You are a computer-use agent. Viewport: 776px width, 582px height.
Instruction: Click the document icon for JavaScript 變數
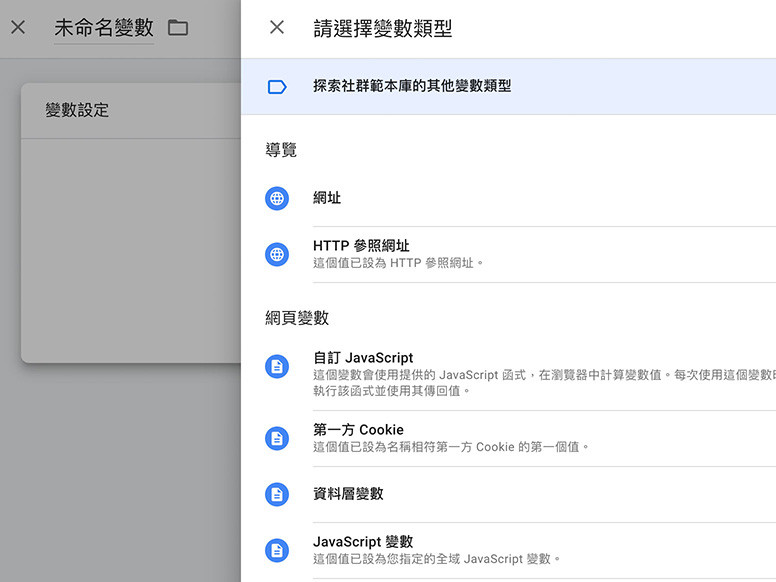pos(277,550)
